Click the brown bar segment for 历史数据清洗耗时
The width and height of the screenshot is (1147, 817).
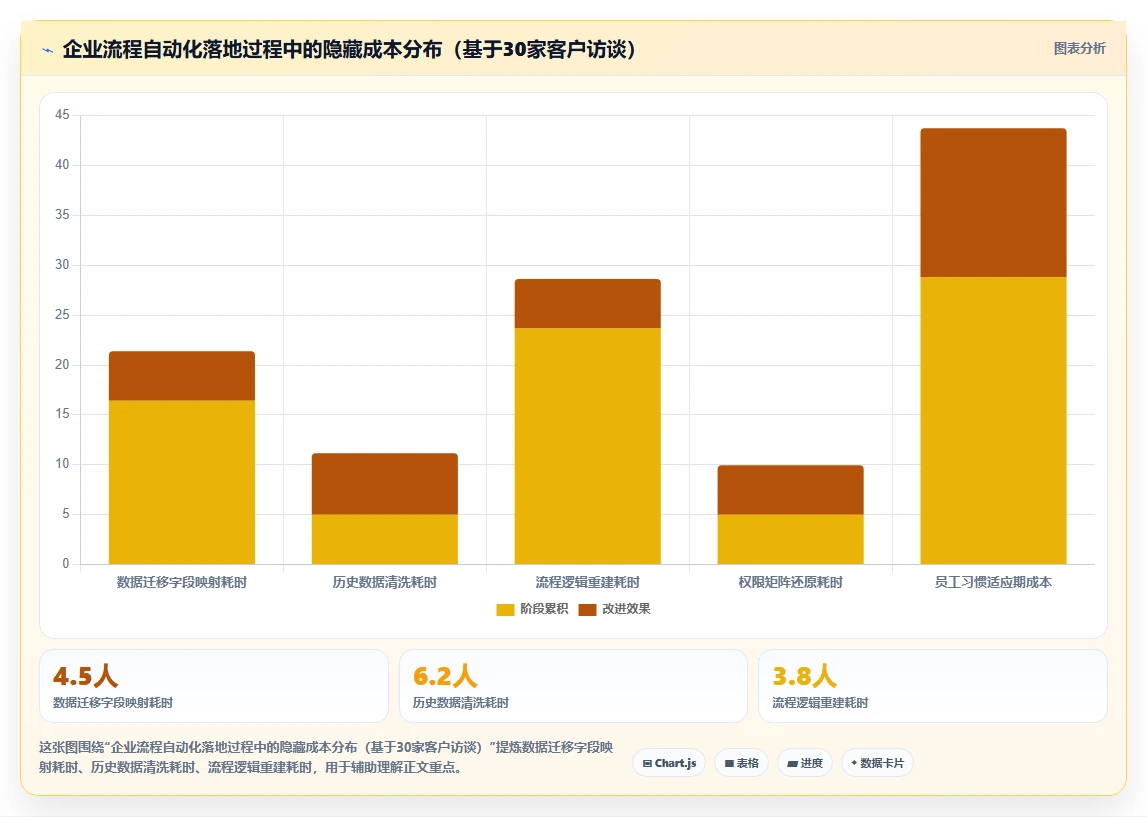[385, 483]
